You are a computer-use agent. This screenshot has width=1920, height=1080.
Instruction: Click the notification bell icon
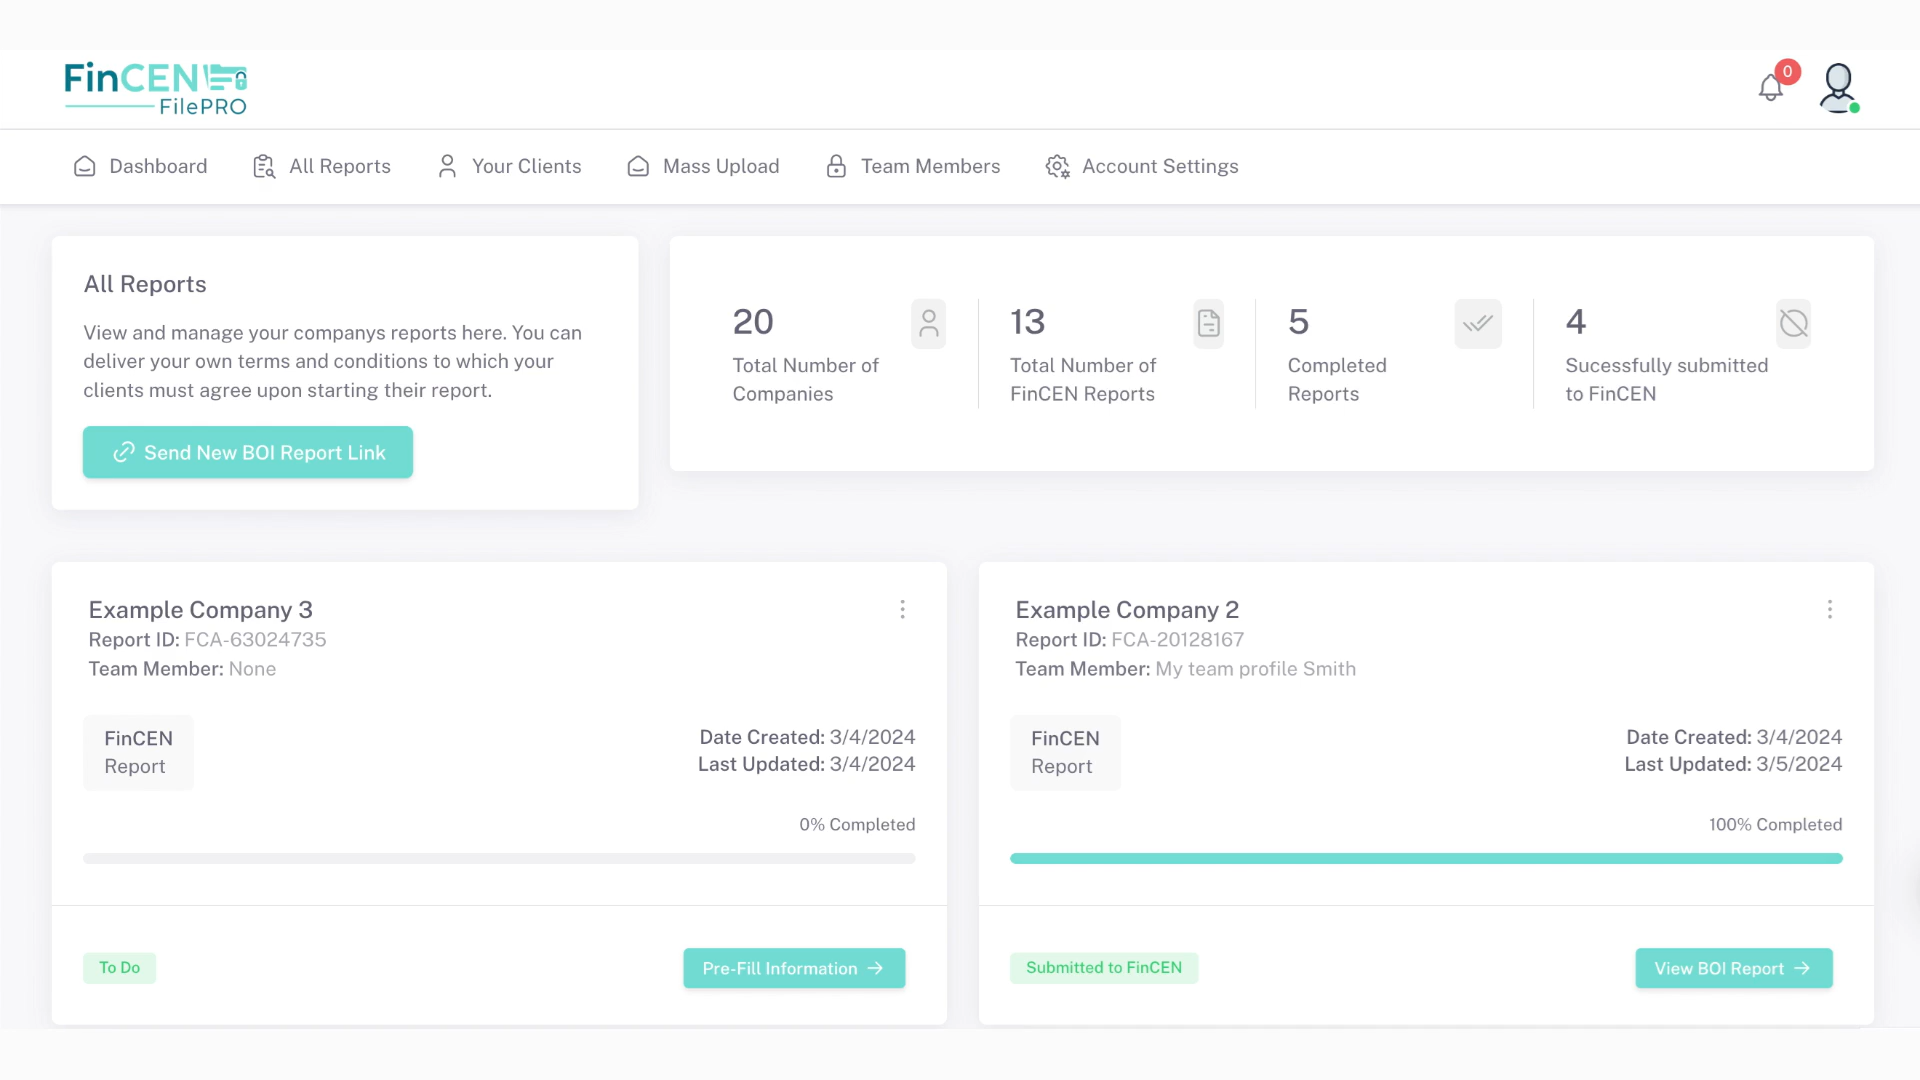pos(1771,88)
